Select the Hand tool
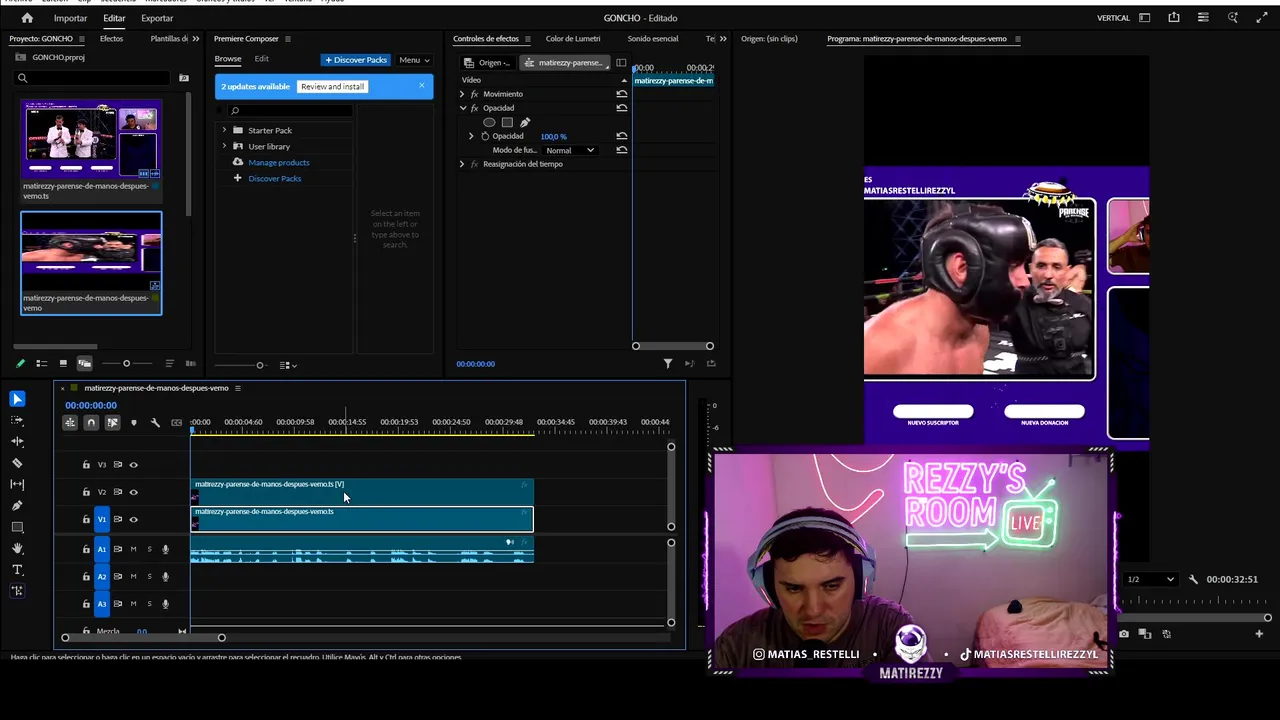Viewport: 1280px width, 720px height. pos(17,548)
